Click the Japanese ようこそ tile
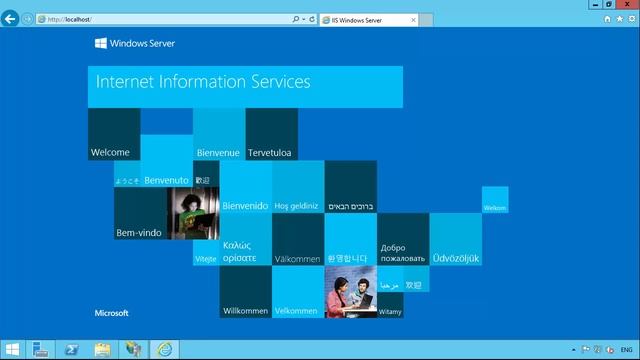 (x=127, y=174)
